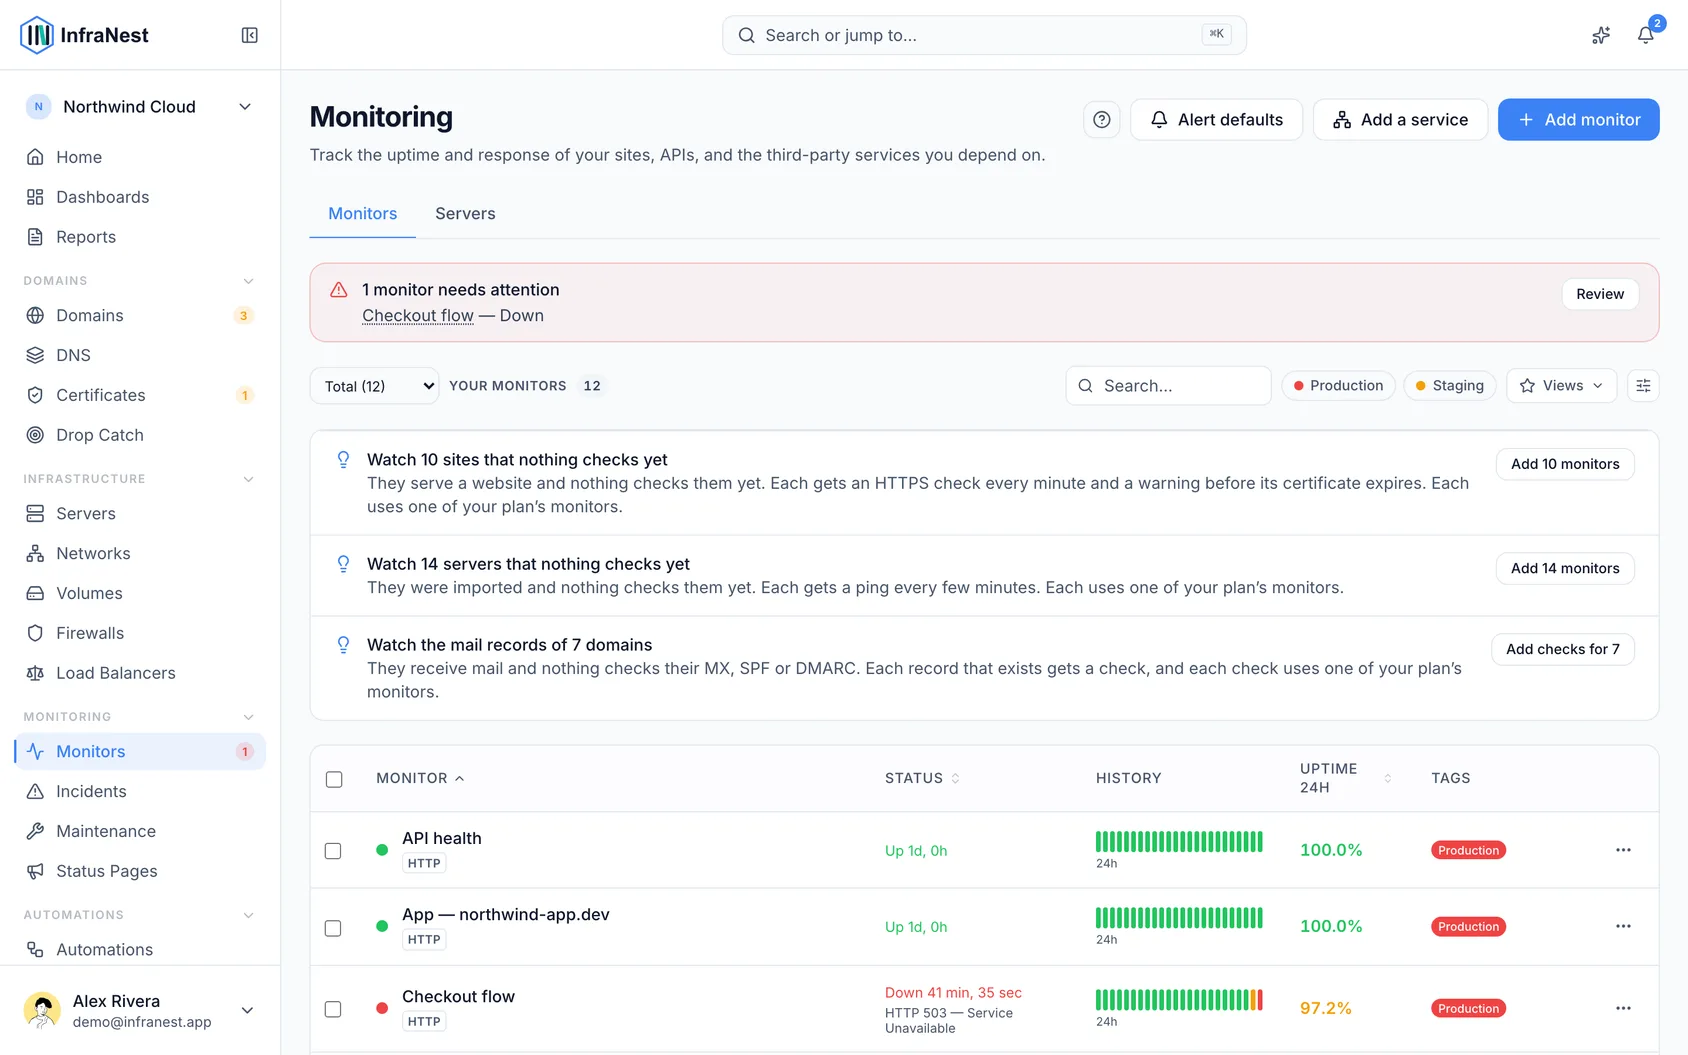Open Automations in the sidebar

[x=140, y=949]
